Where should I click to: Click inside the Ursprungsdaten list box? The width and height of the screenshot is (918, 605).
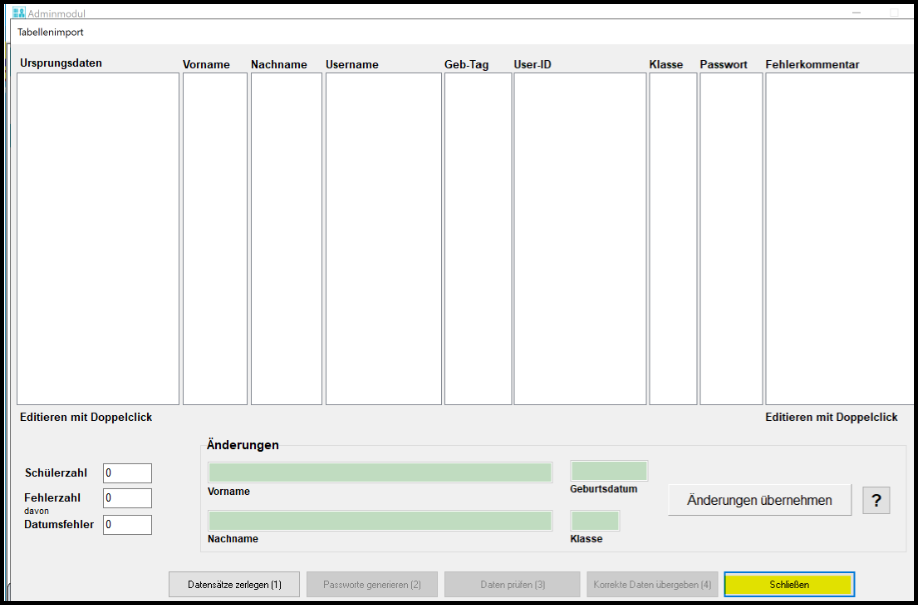coord(98,238)
